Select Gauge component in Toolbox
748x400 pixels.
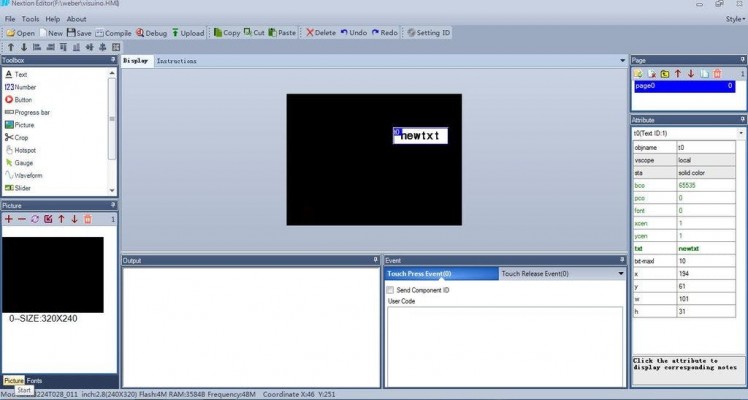(x=19, y=163)
